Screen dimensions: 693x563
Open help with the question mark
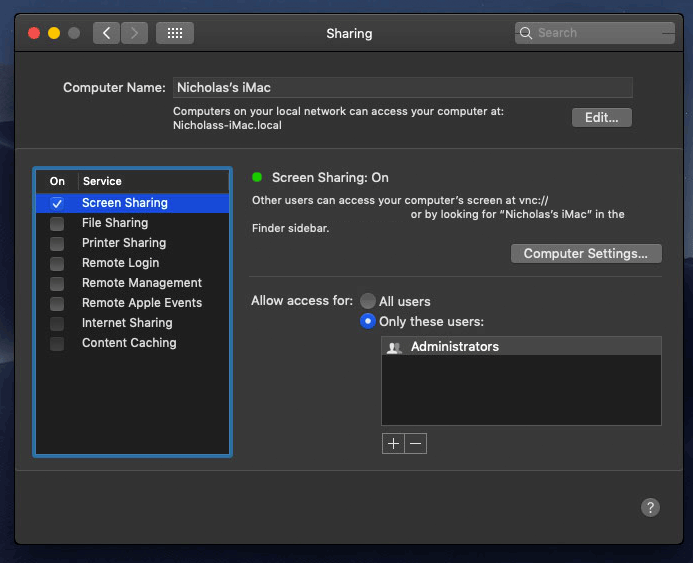pos(650,507)
